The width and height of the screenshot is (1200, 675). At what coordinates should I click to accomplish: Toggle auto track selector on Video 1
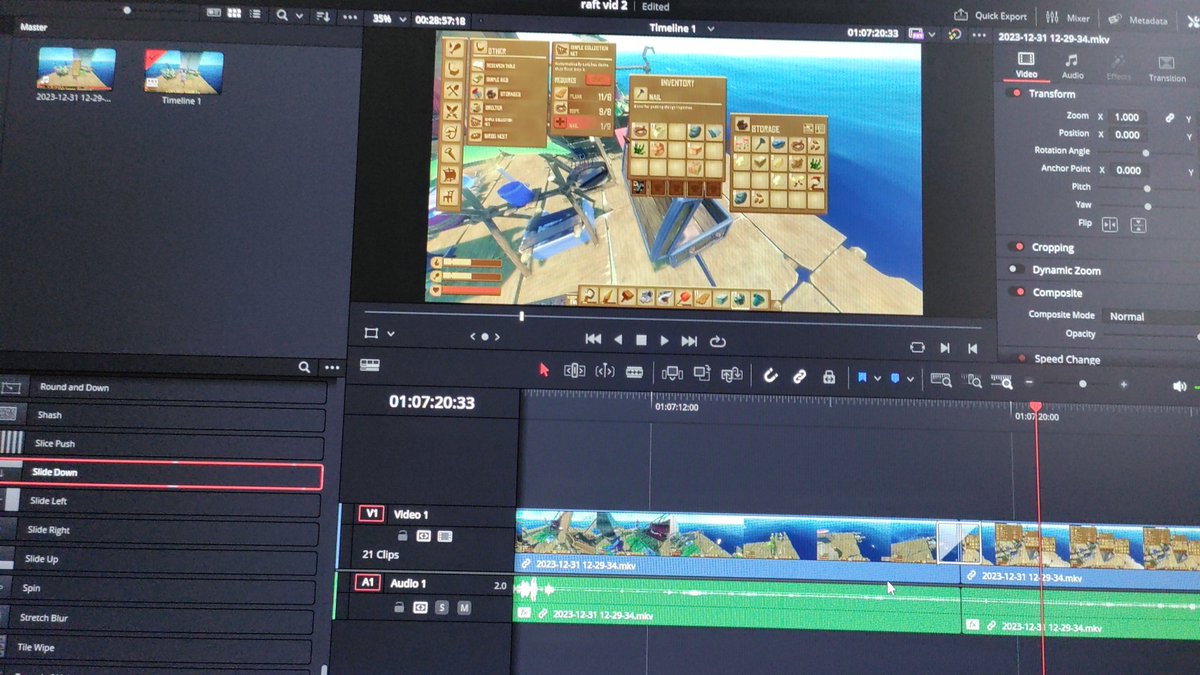(423, 536)
